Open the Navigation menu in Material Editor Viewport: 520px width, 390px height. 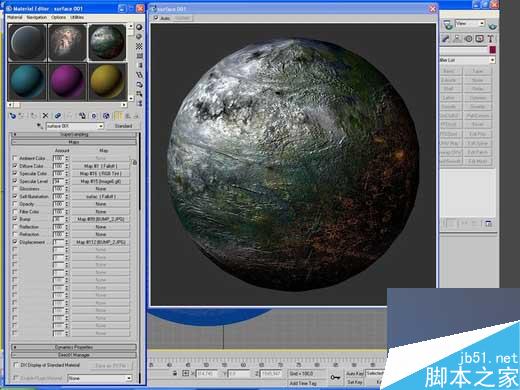coord(37,17)
